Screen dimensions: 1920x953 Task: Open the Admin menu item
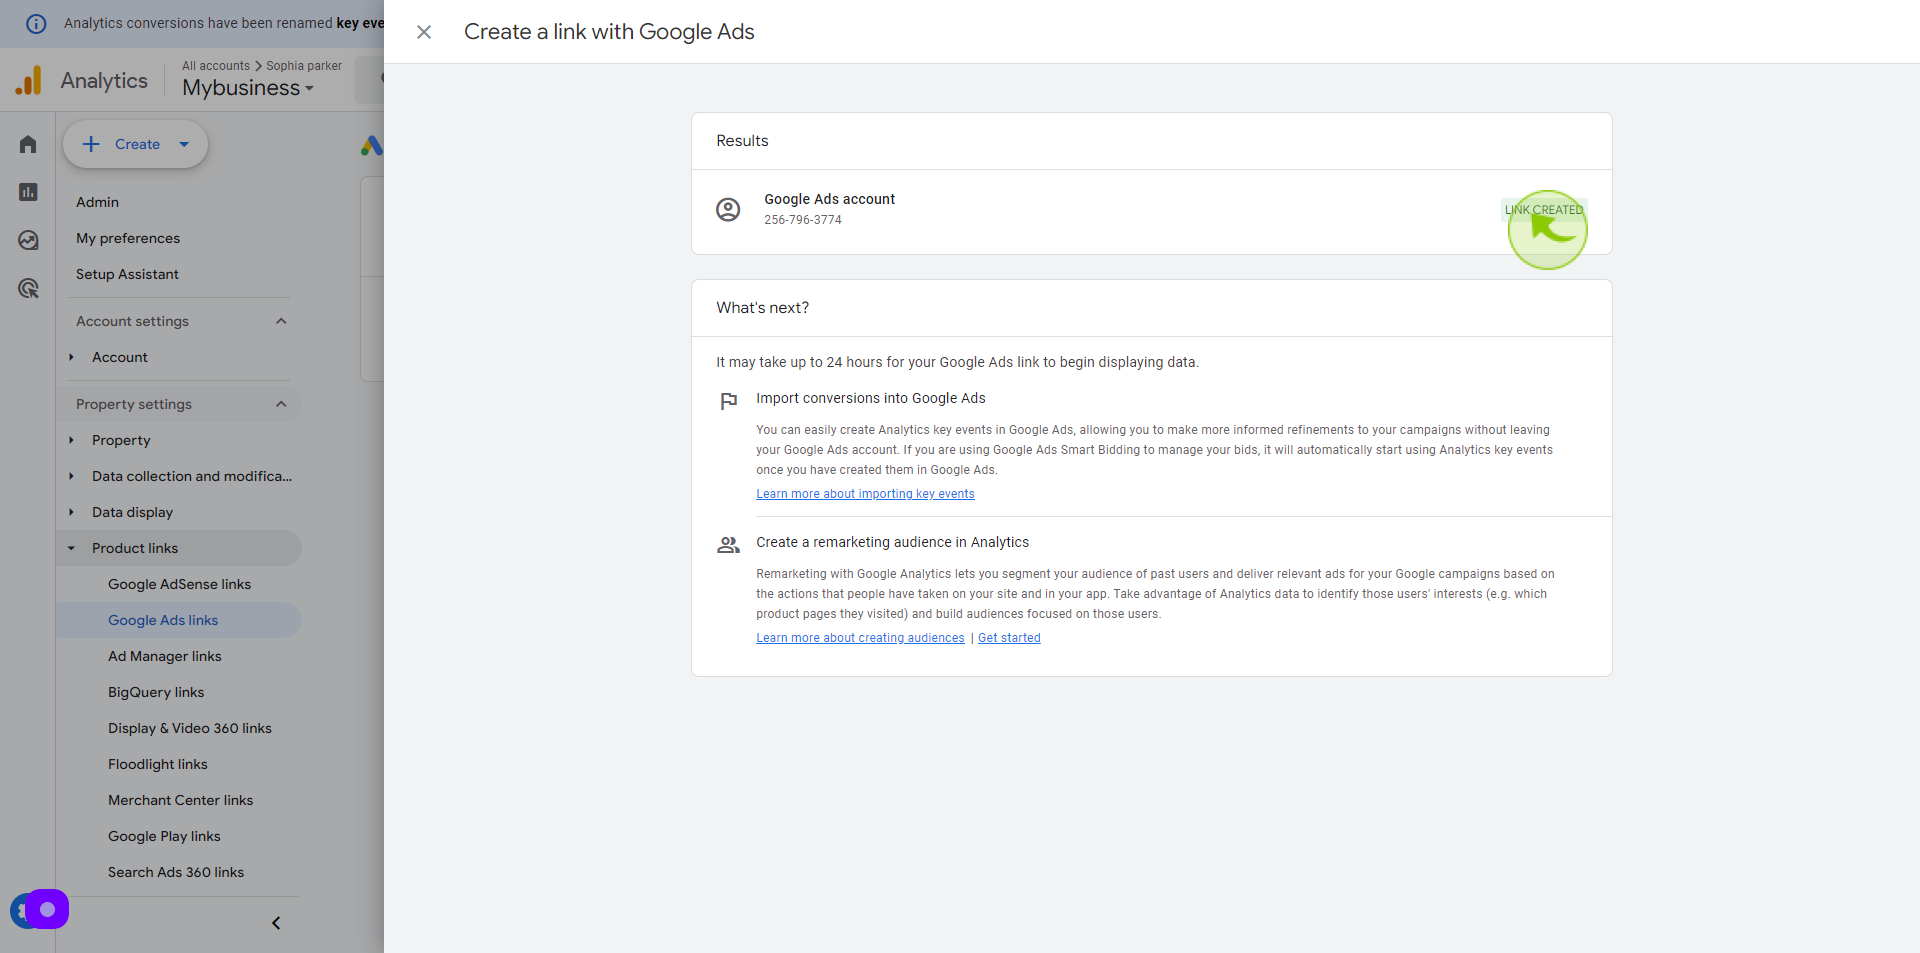pyautogui.click(x=97, y=202)
